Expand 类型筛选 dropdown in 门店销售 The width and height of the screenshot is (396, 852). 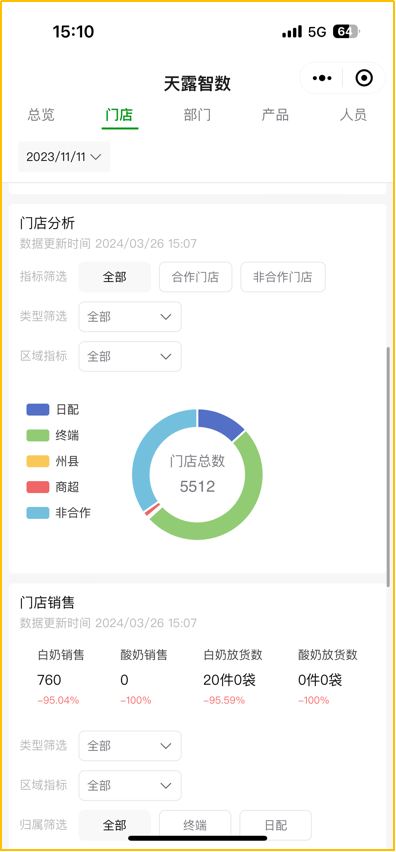(x=130, y=746)
